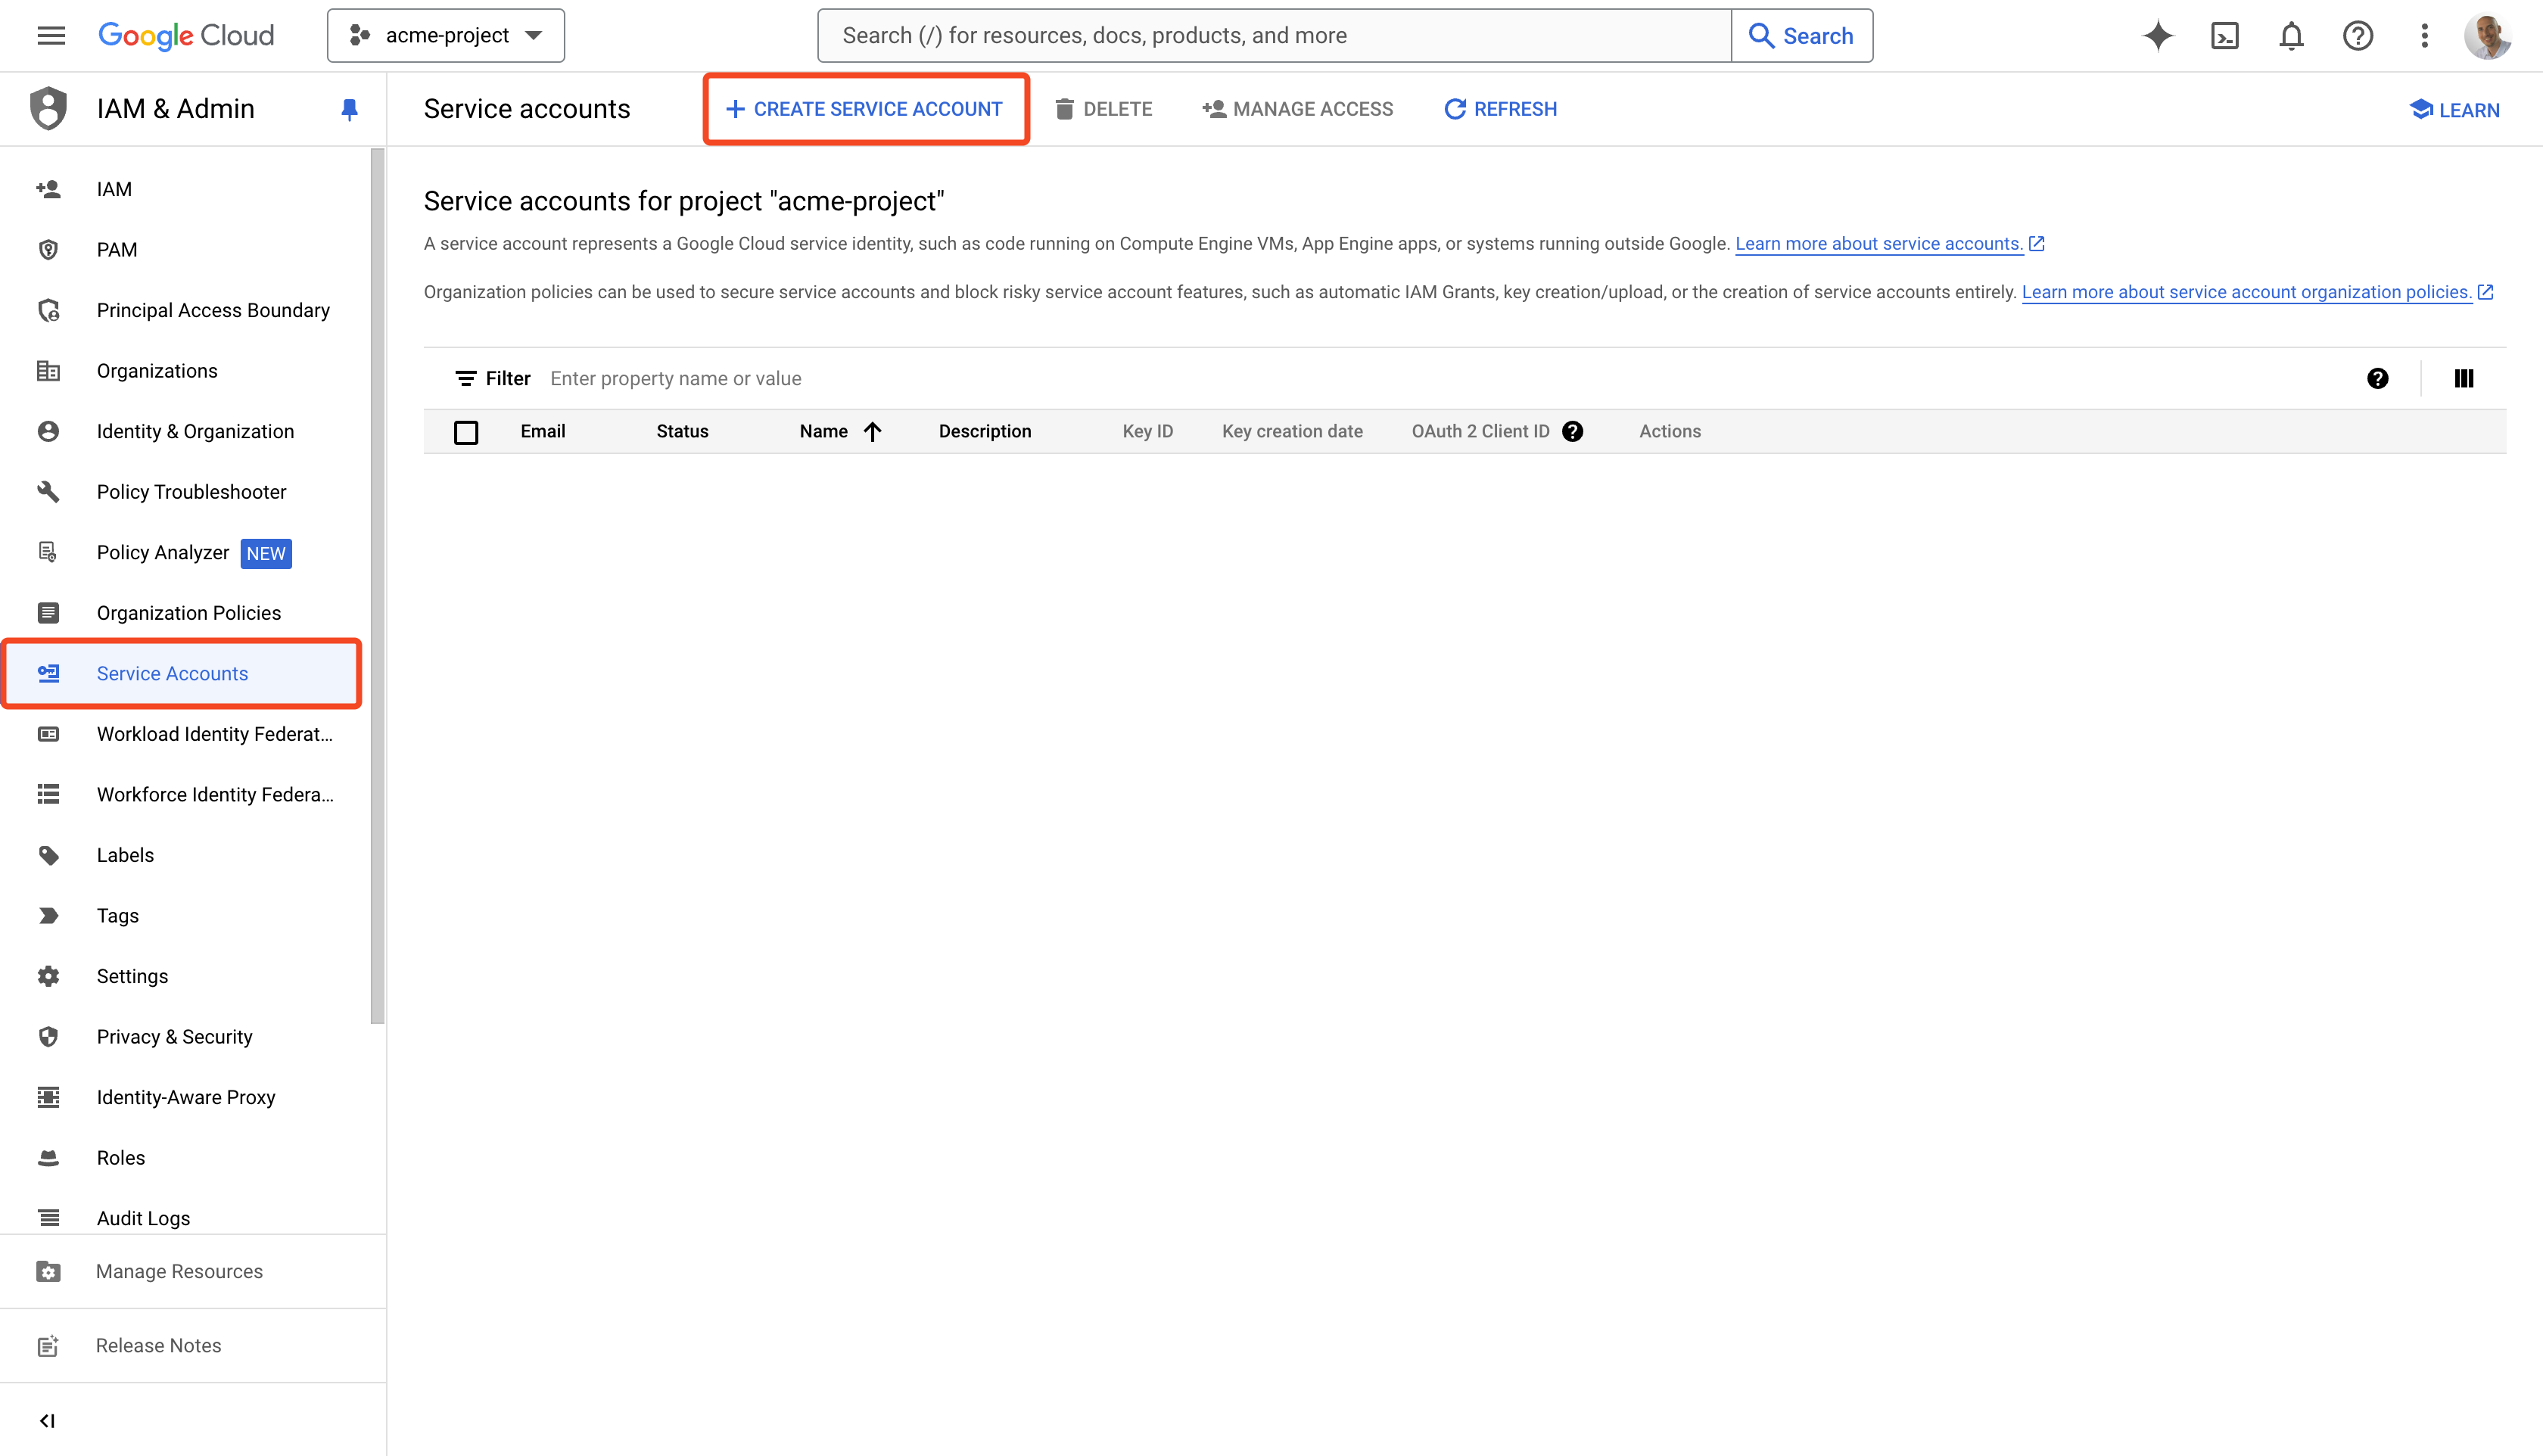2543x1456 pixels.
Task: Click the sidebar vertical scrollbar
Action: point(377,586)
